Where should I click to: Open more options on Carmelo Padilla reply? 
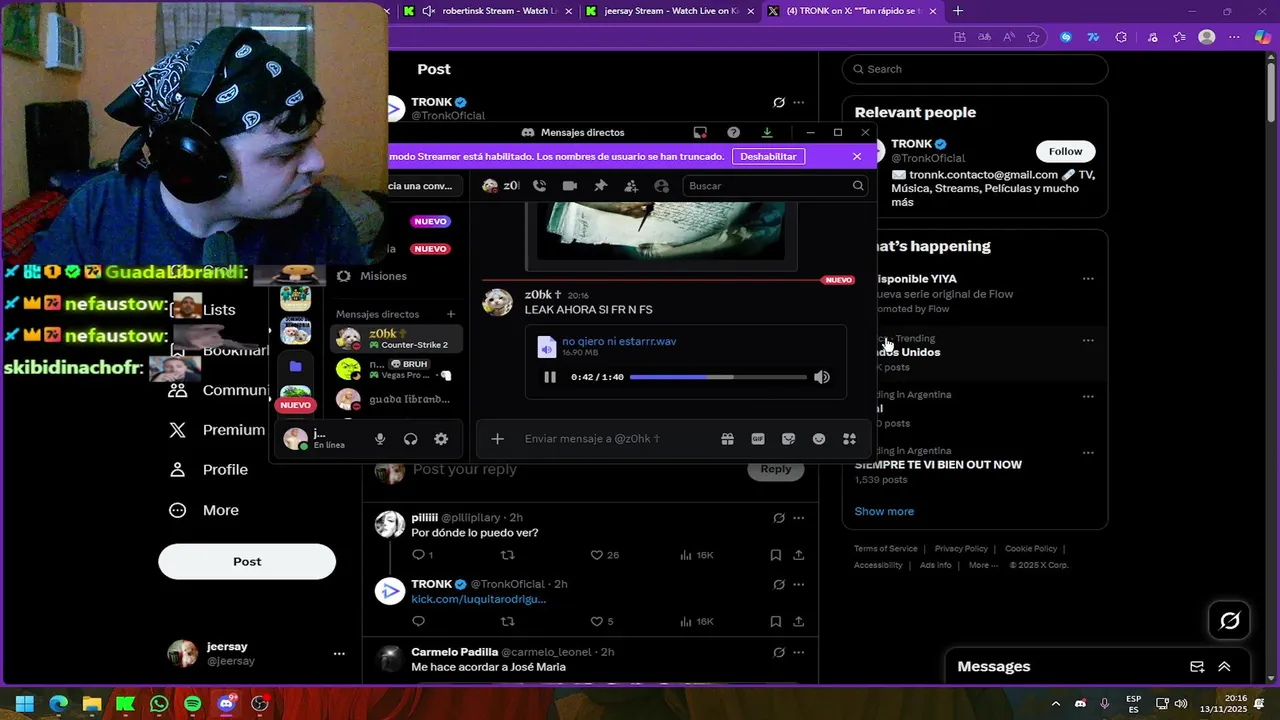(798, 653)
